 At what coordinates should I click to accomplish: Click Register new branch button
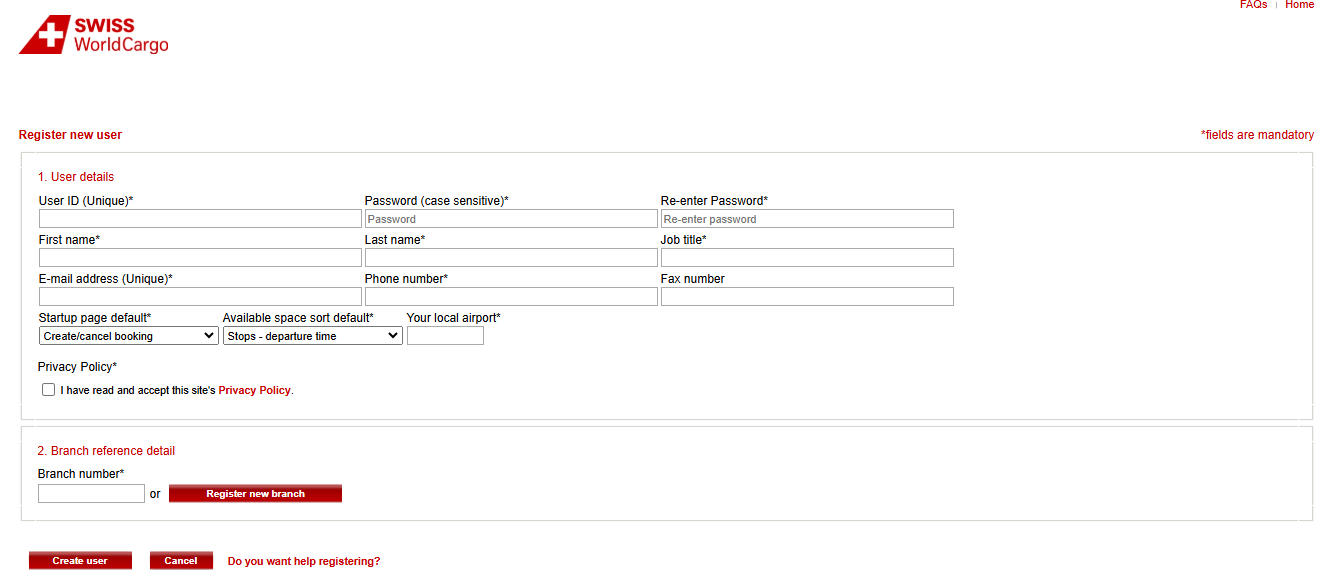click(x=255, y=494)
